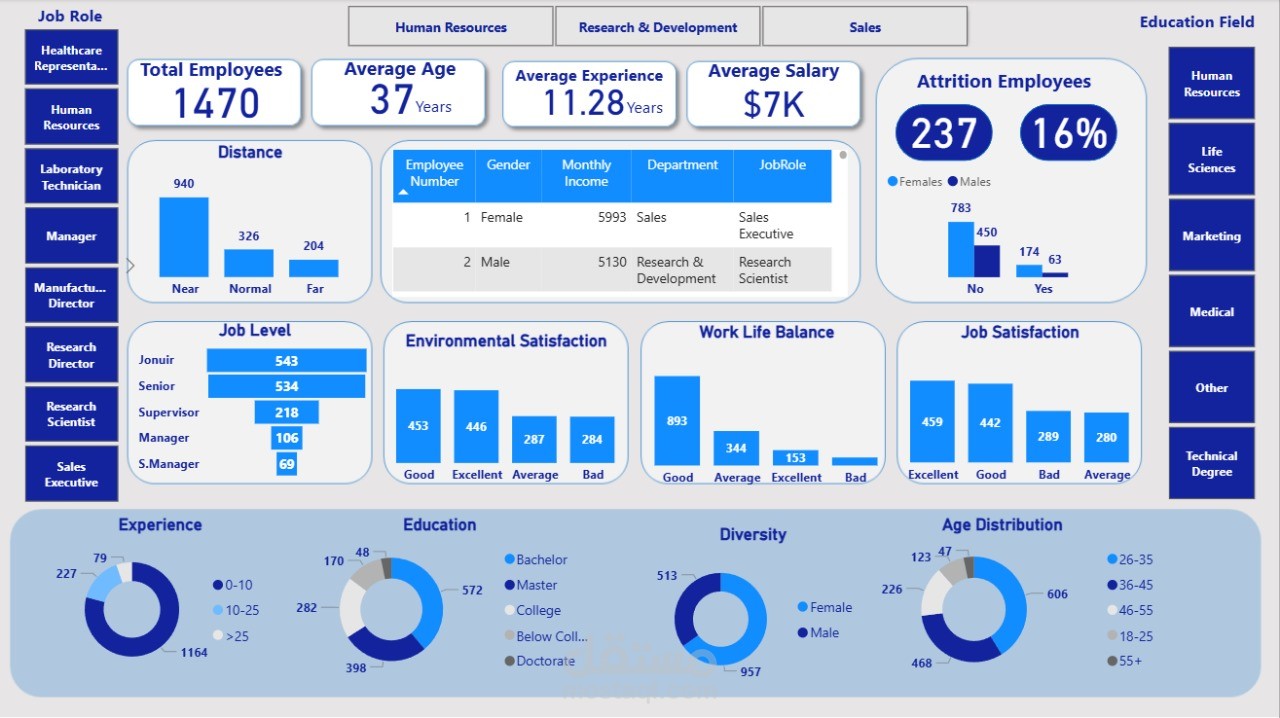Click the Total Employees 1470 card
1280x718 pixels.
[x=214, y=92]
